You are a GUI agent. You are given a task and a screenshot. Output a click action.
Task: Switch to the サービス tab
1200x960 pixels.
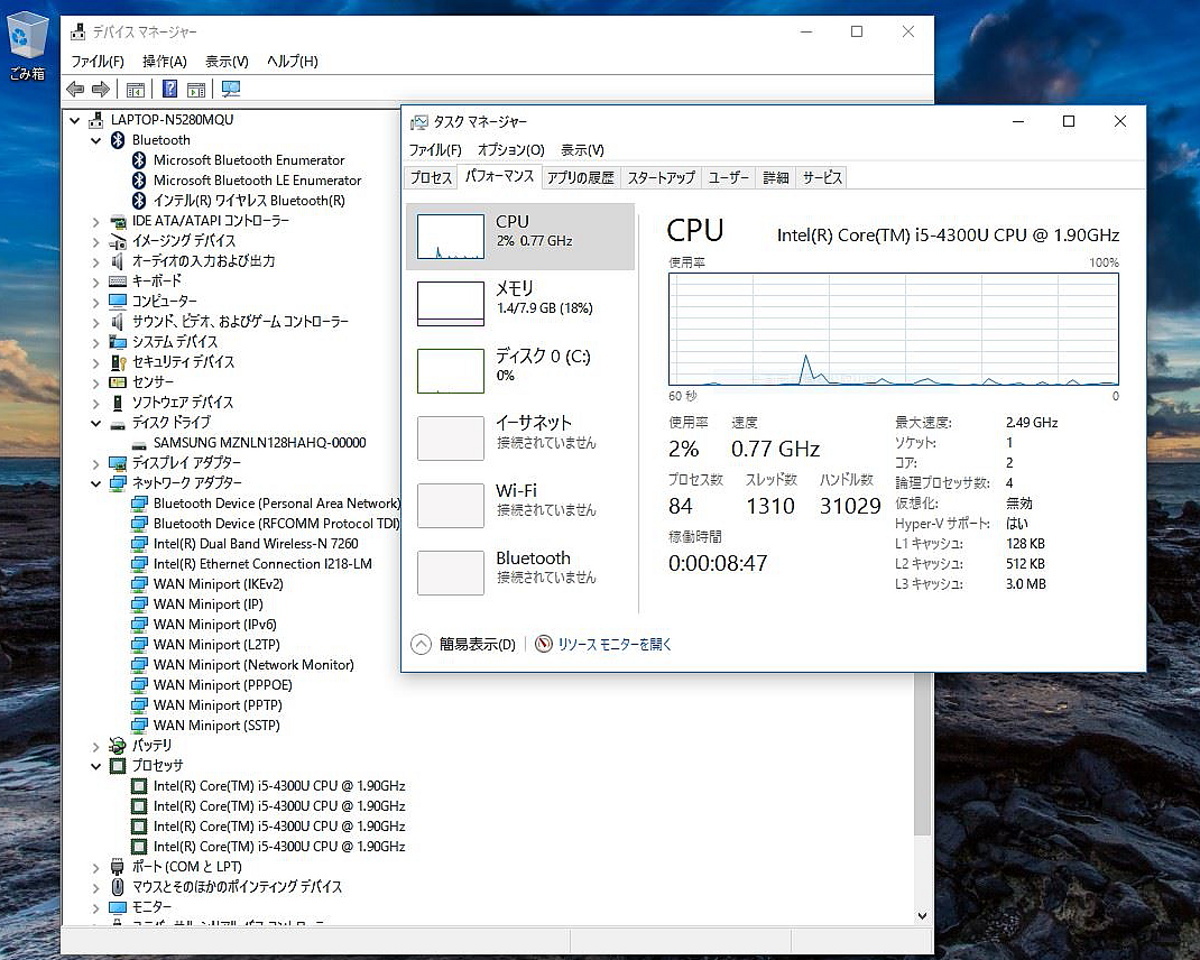click(822, 178)
